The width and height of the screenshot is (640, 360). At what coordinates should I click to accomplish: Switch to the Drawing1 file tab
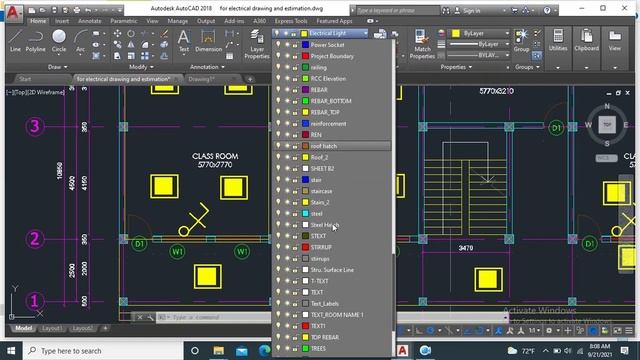tap(202, 79)
